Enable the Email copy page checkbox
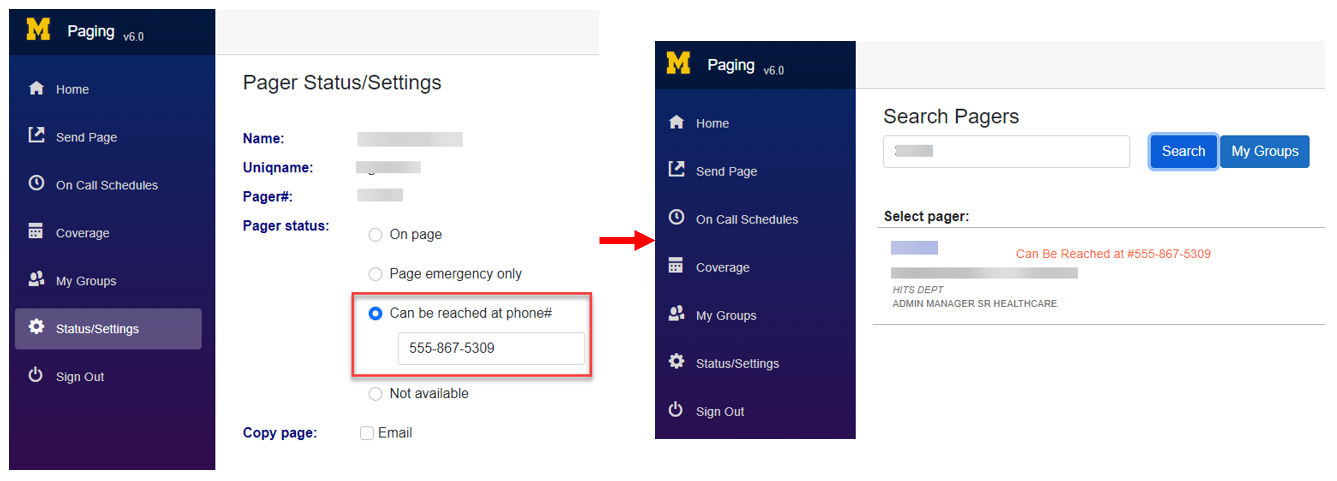This screenshot has height=481, width=1337. [x=367, y=433]
